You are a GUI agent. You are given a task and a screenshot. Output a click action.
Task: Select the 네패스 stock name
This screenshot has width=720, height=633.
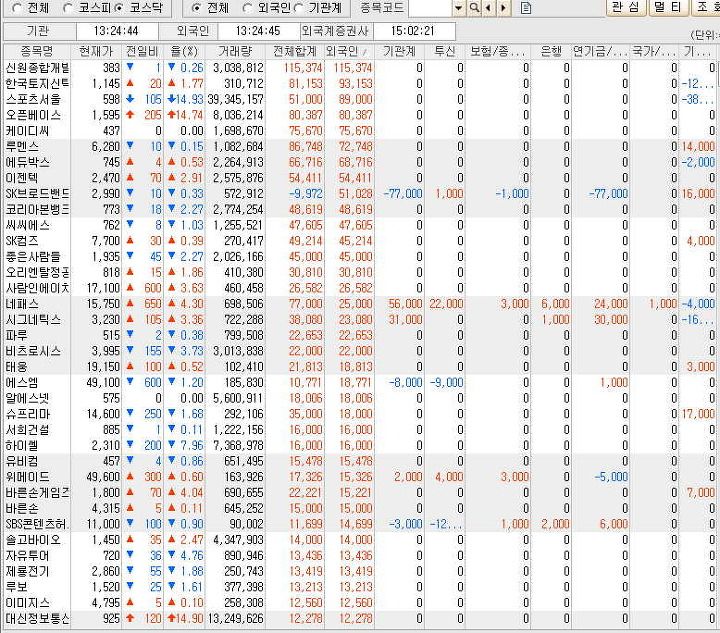click(22, 303)
